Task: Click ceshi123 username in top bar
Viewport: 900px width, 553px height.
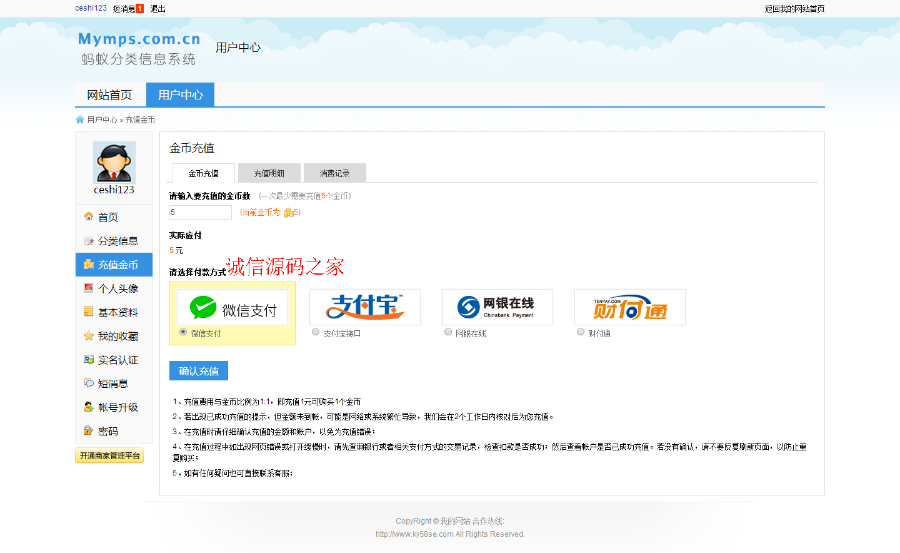Action: tap(91, 8)
